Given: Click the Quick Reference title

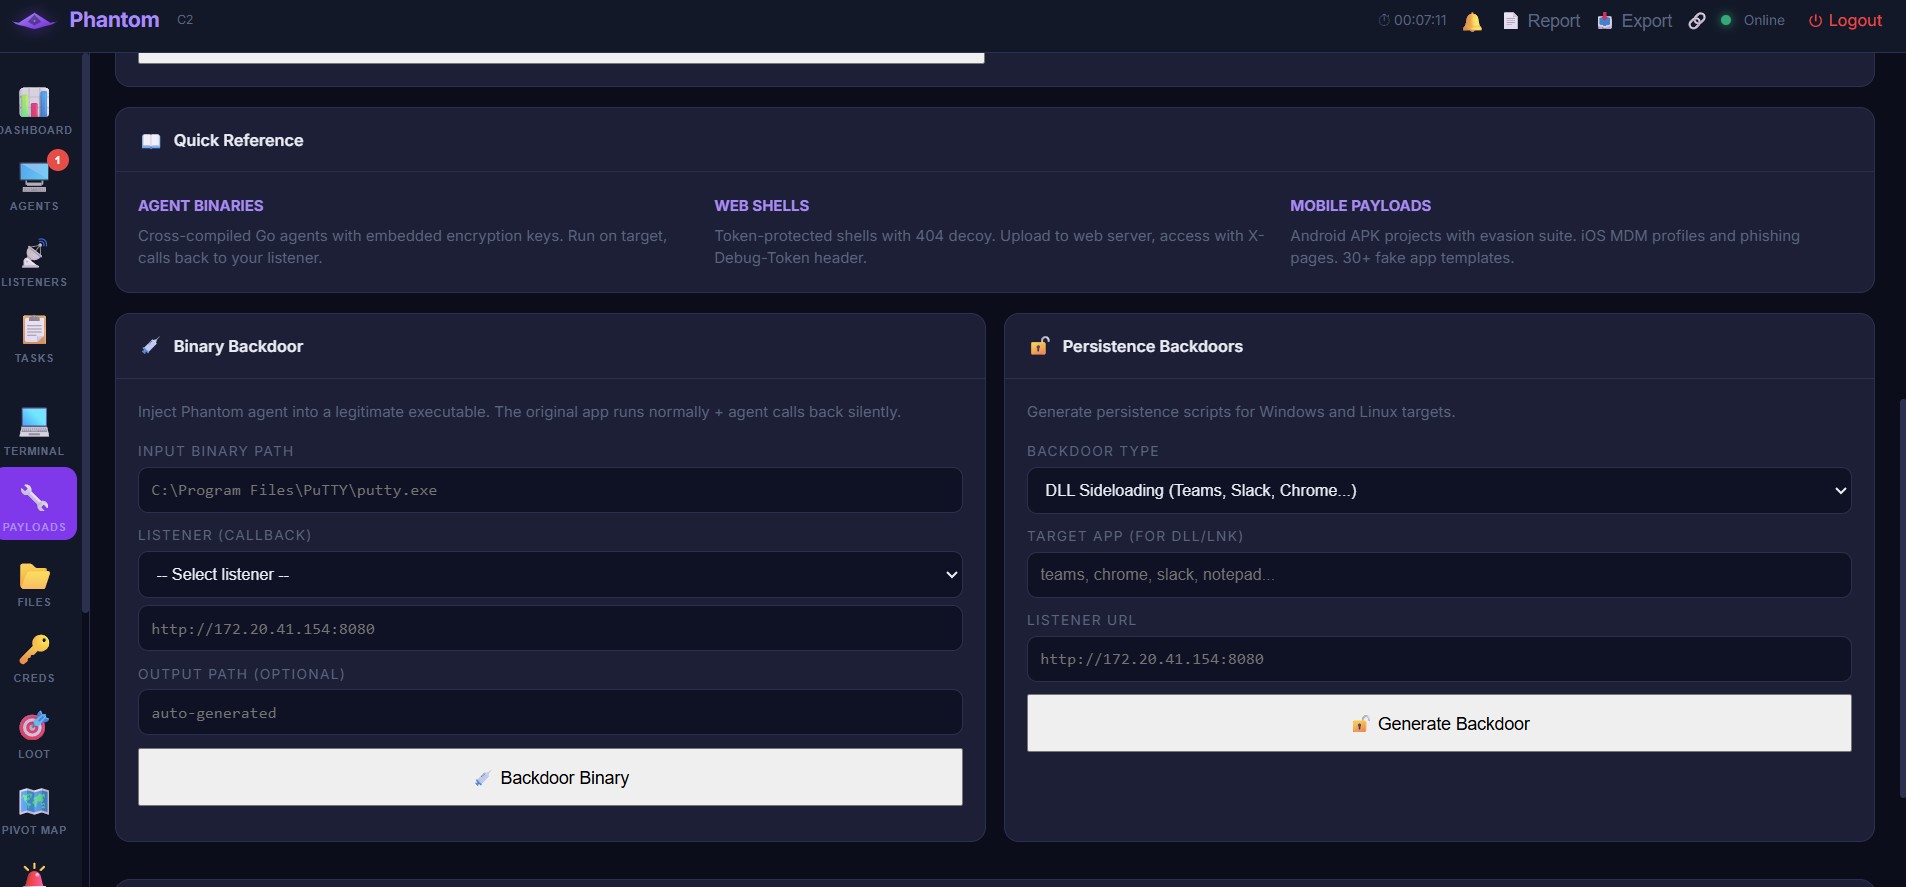Looking at the screenshot, I should click(x=238, y=141).
